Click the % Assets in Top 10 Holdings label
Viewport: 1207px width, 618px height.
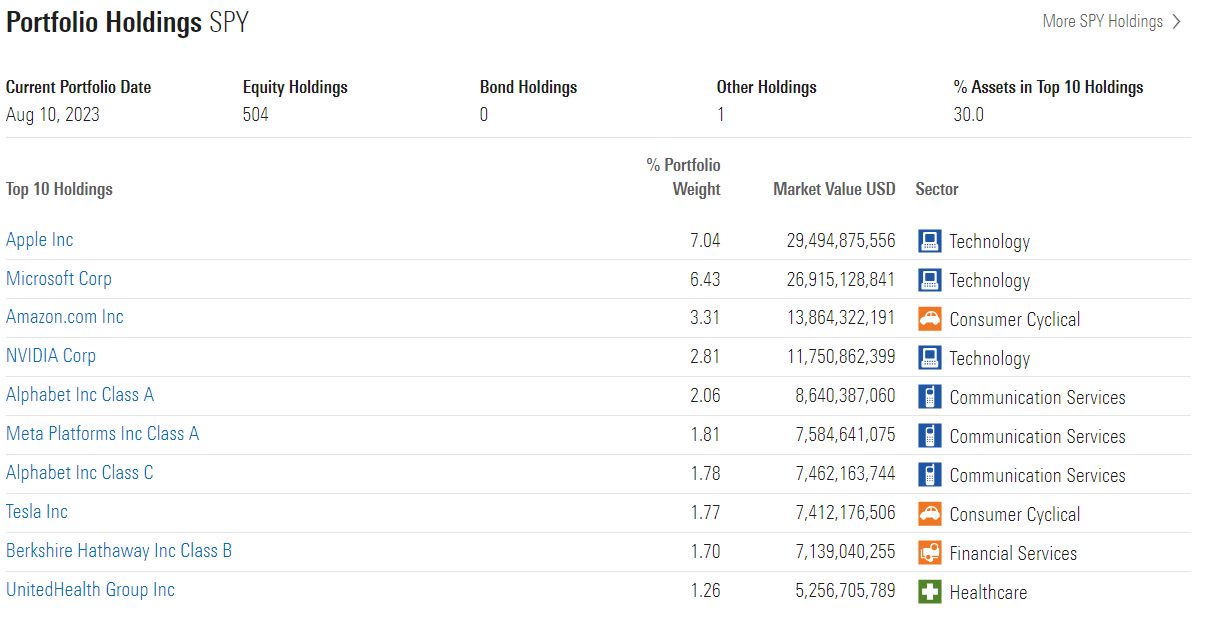click(x=1049, y=87)
